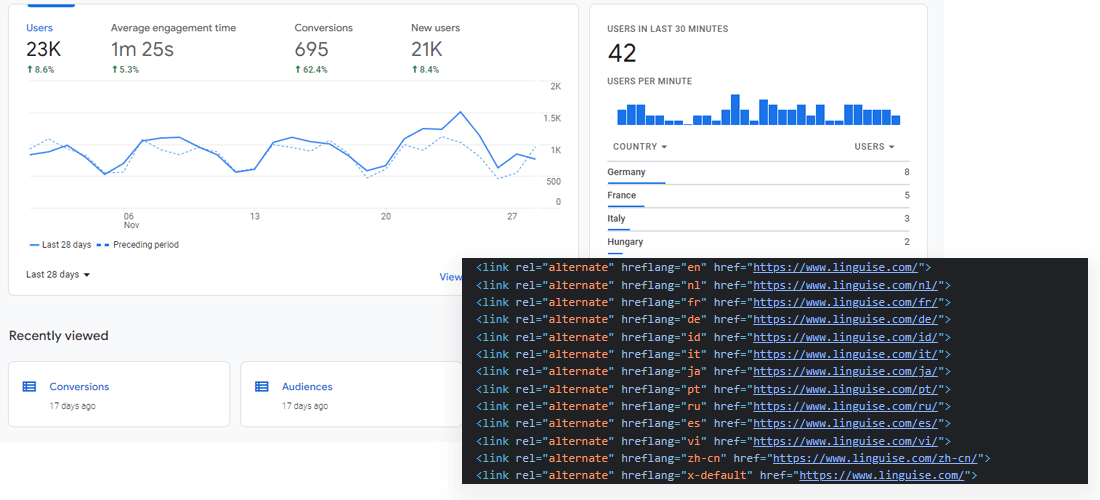Expand the COUNTRY dimension dropdown
Screen dimensions: 1100x500
click(639, 147)
